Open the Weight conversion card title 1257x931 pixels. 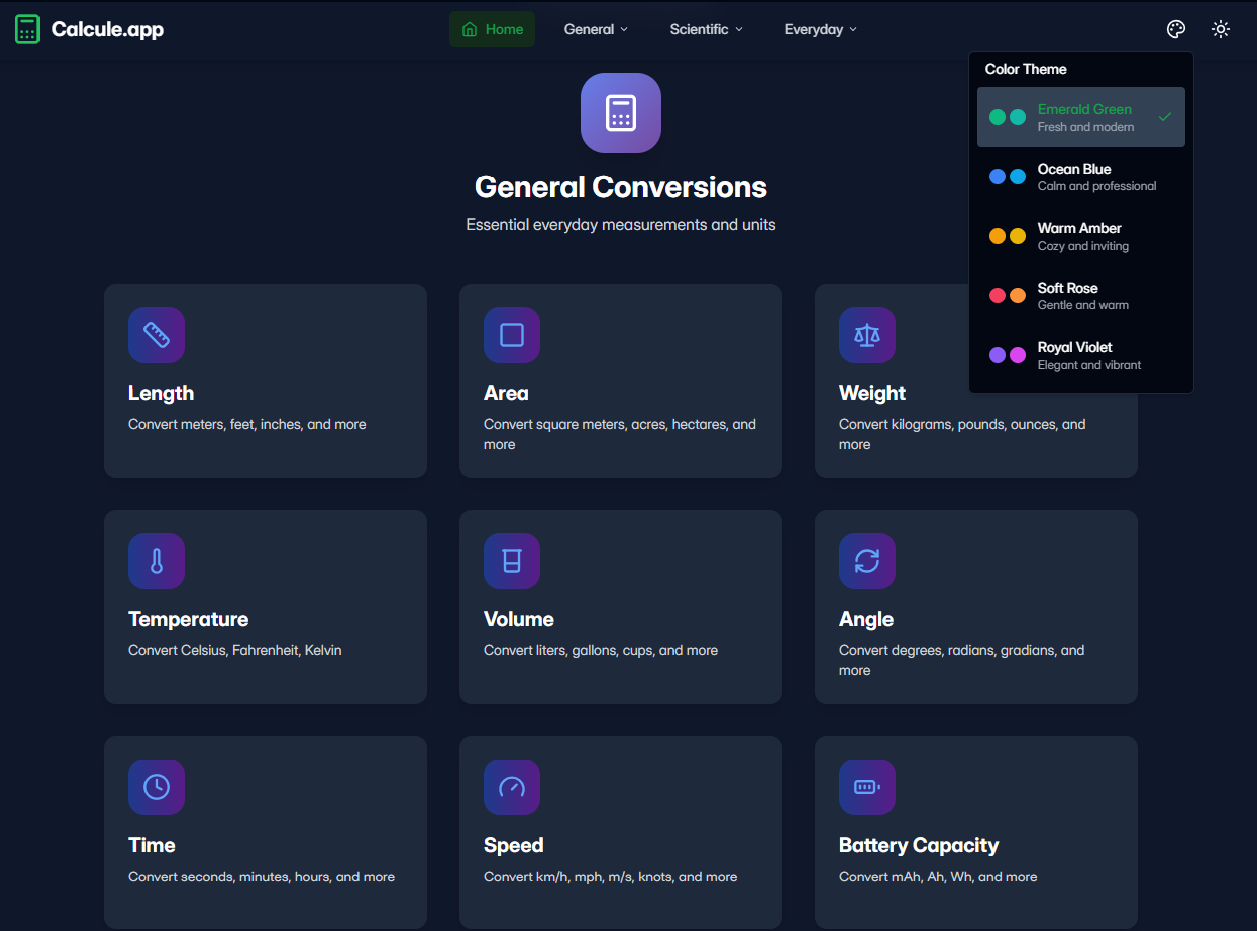872,393
